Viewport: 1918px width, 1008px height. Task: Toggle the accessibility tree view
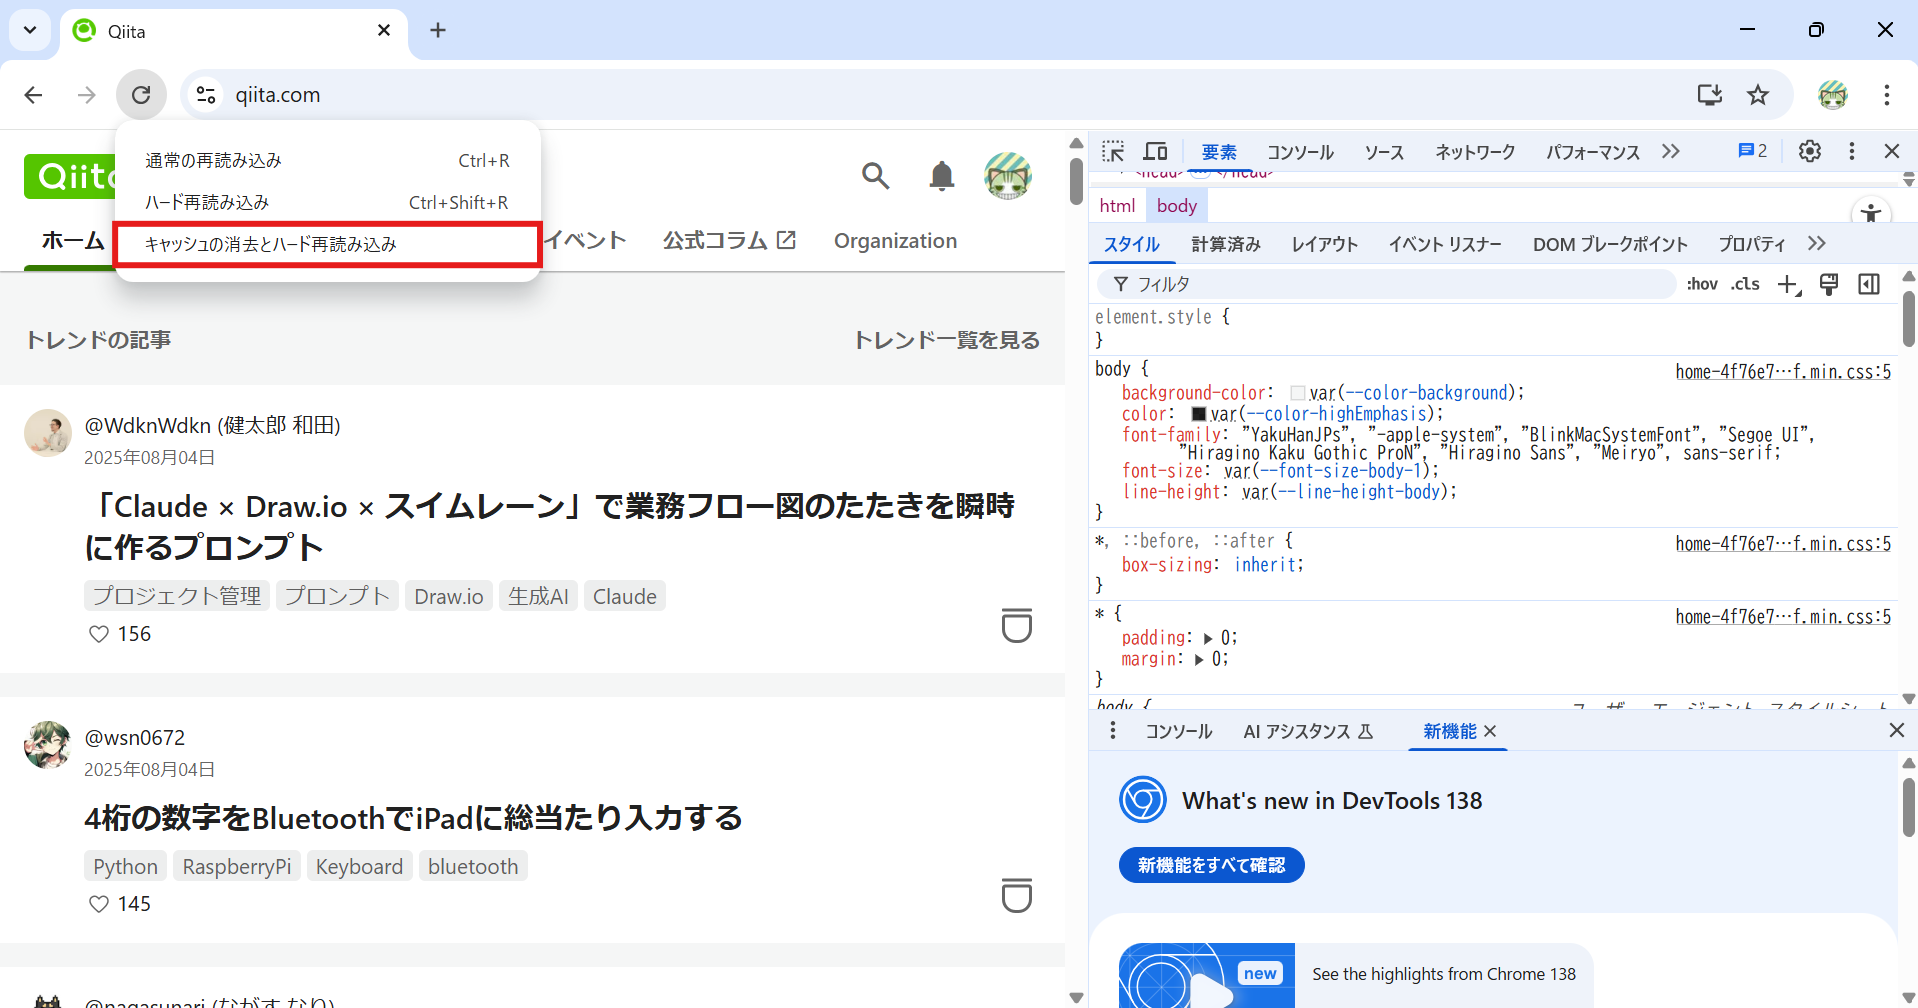1870,213
